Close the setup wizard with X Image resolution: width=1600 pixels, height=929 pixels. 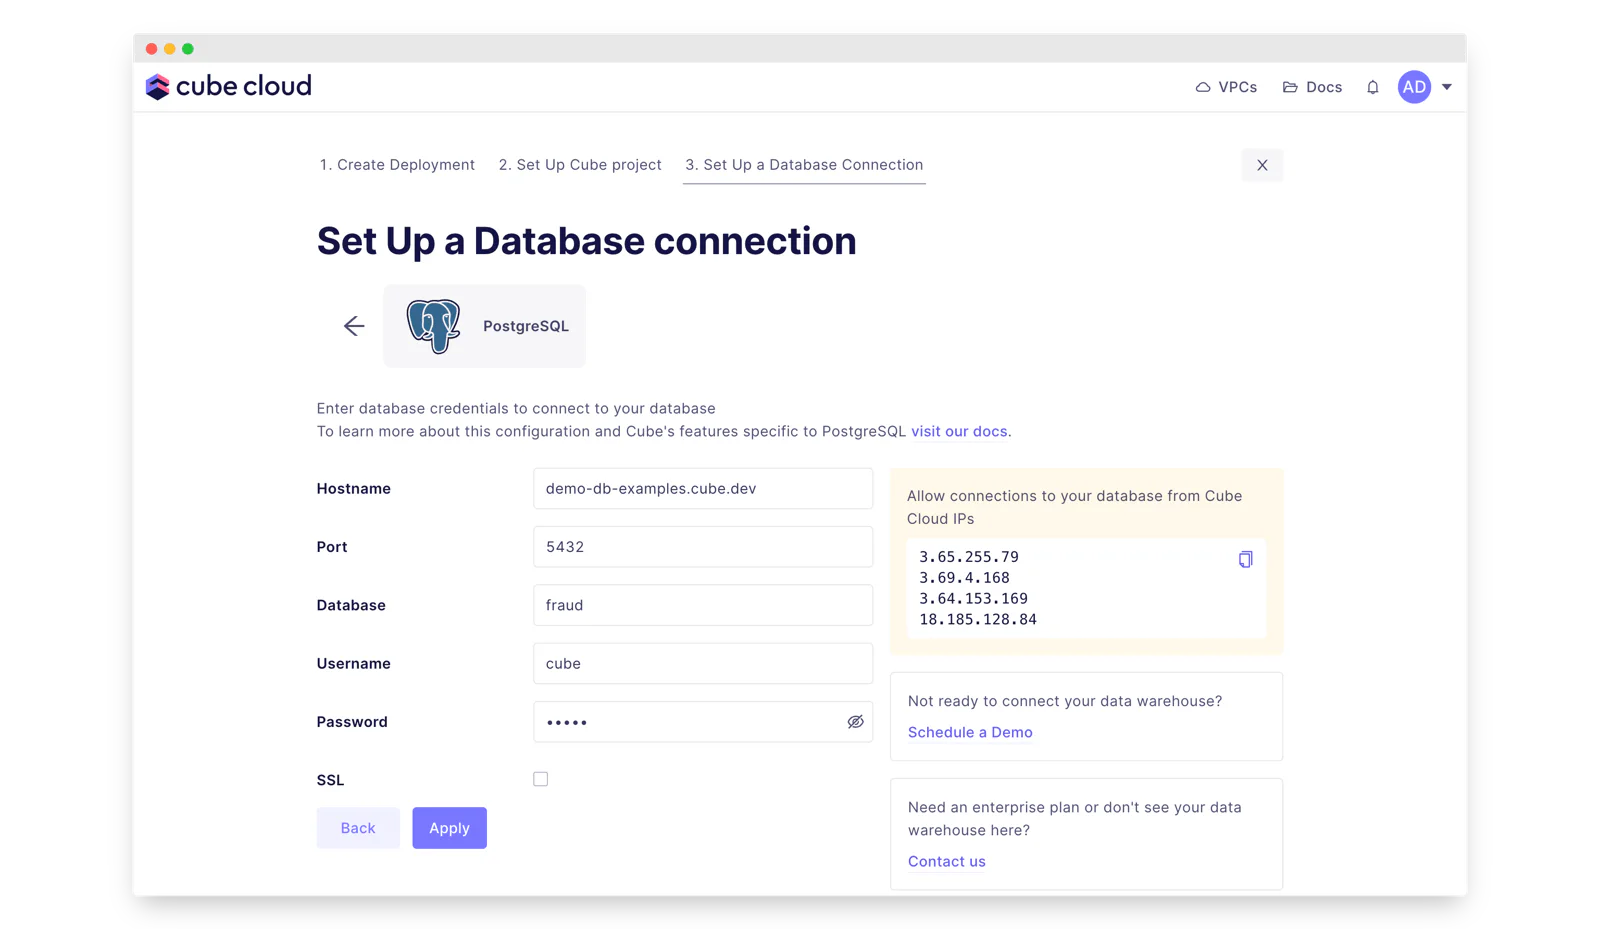[x=1262, y=165]
